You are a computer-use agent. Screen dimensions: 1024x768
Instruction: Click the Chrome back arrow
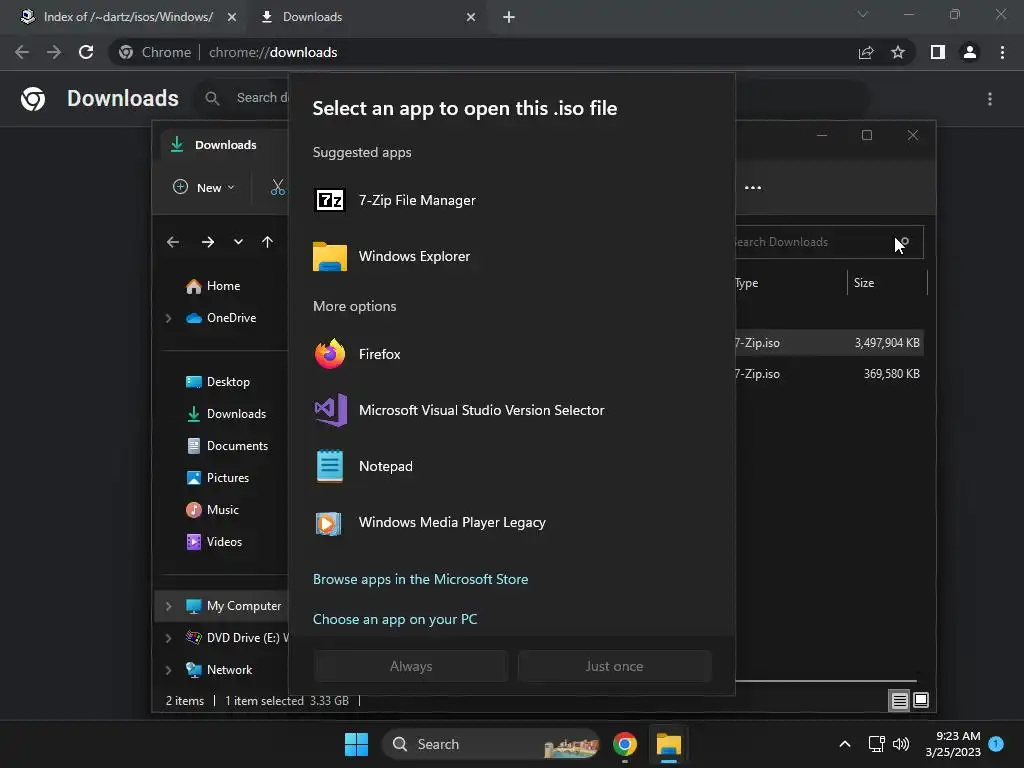22,52
